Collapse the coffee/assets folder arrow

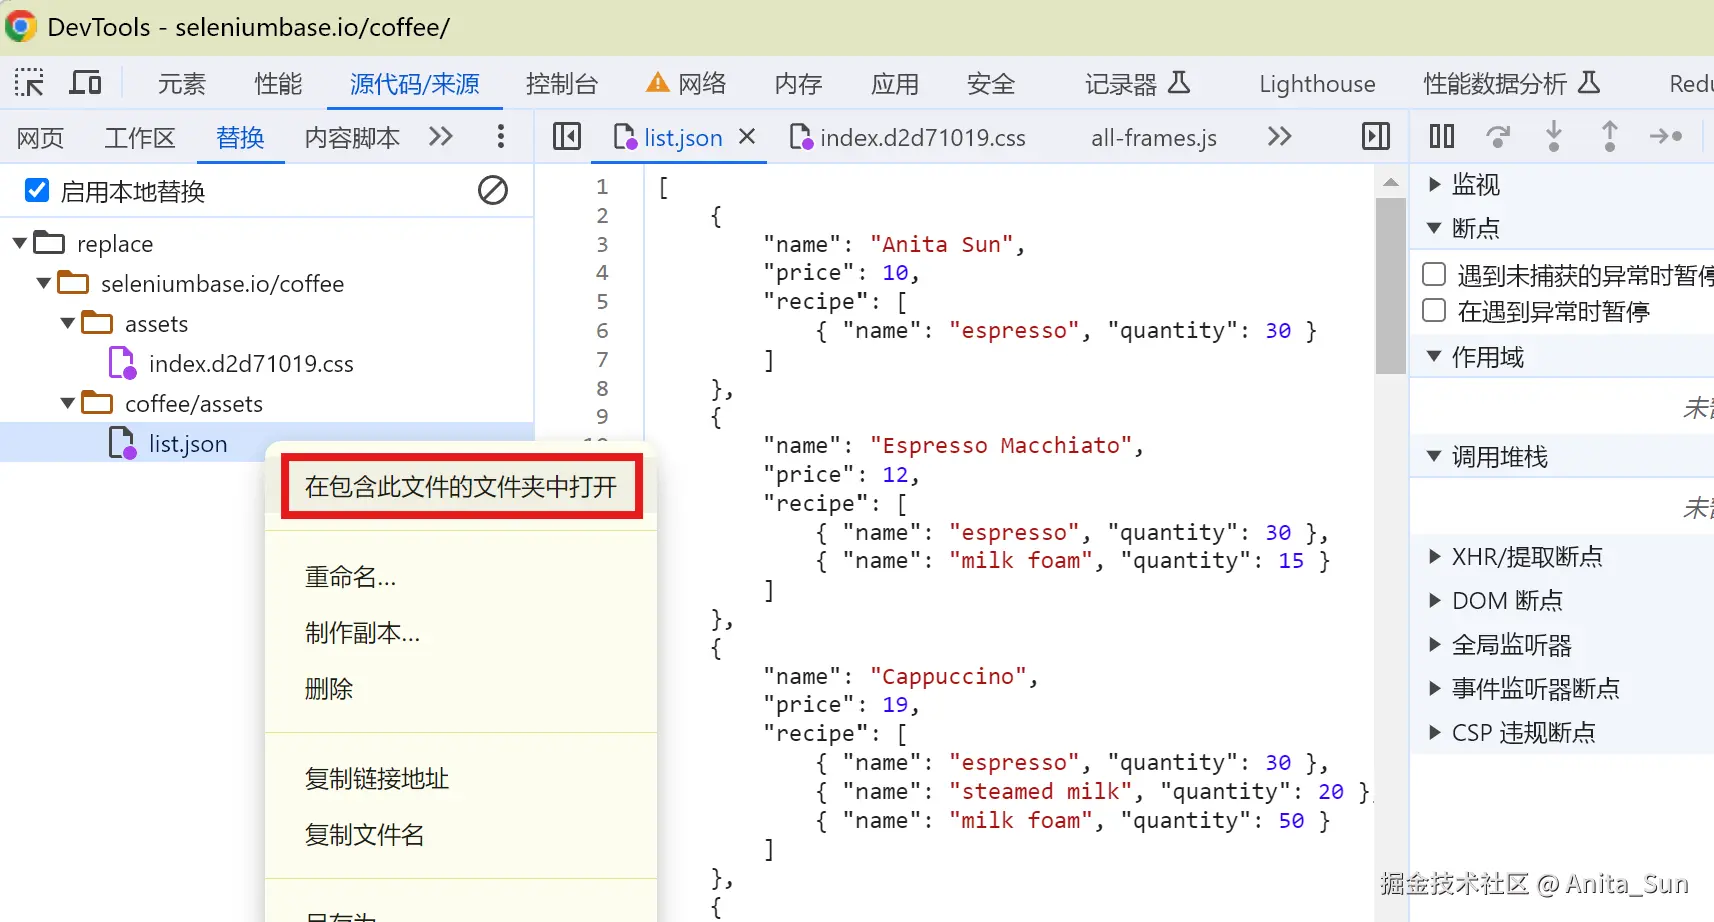pos(67,403)
